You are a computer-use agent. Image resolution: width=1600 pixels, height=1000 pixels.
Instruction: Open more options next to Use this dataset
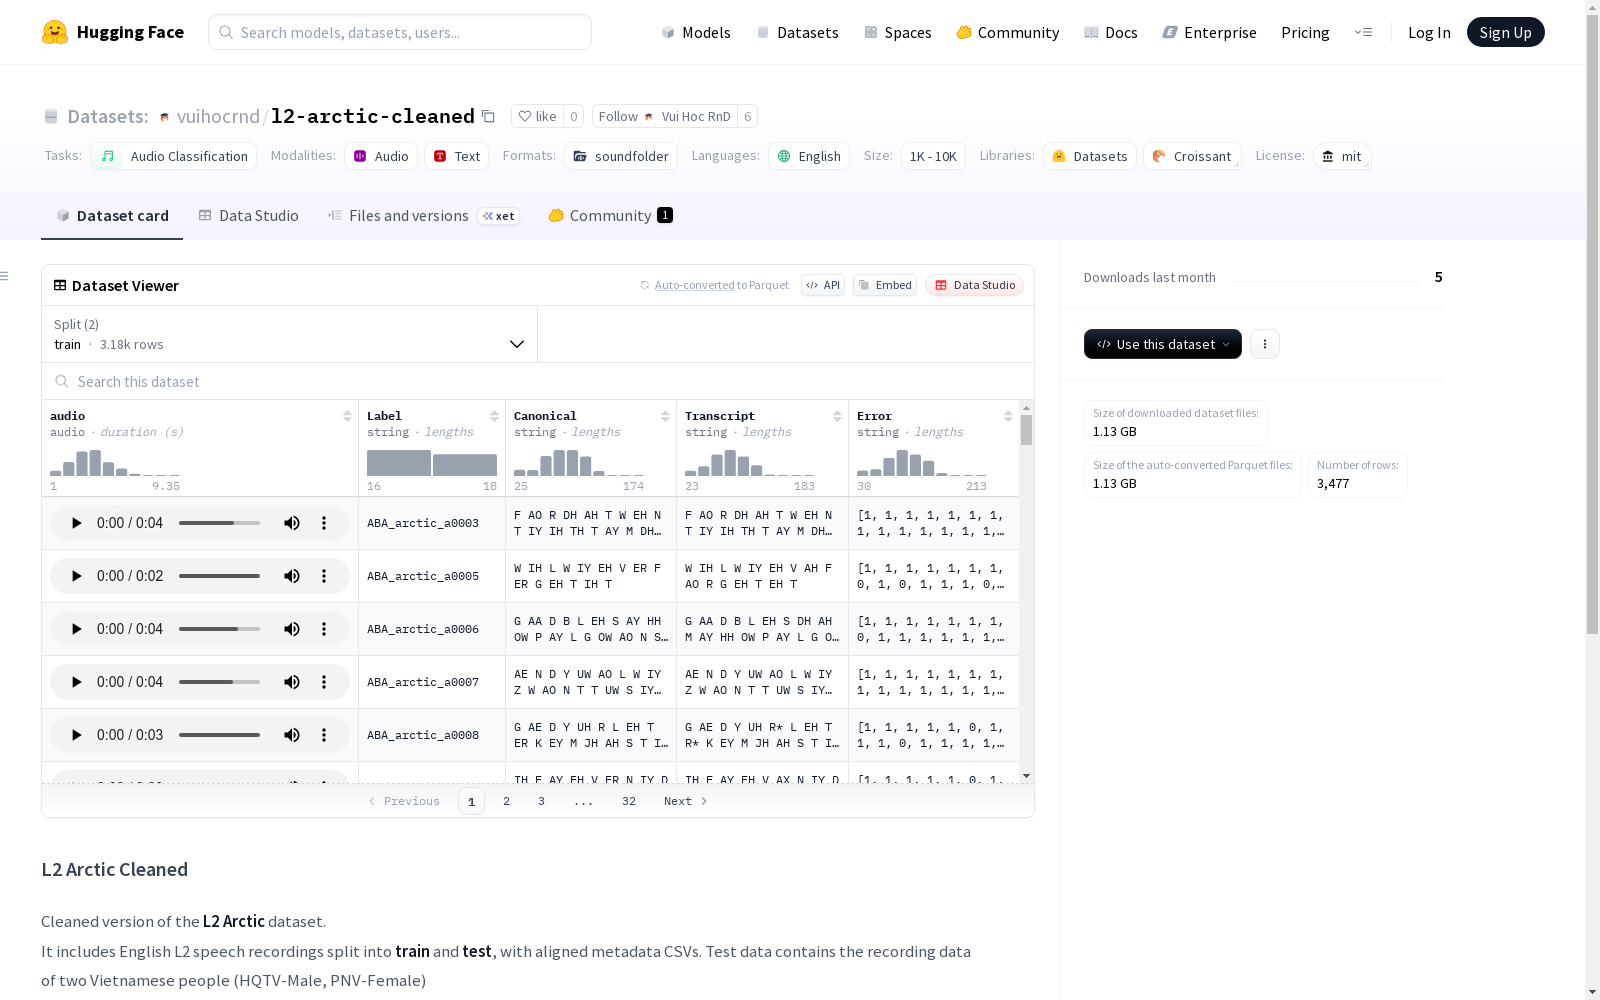(x=1265, y=344)
